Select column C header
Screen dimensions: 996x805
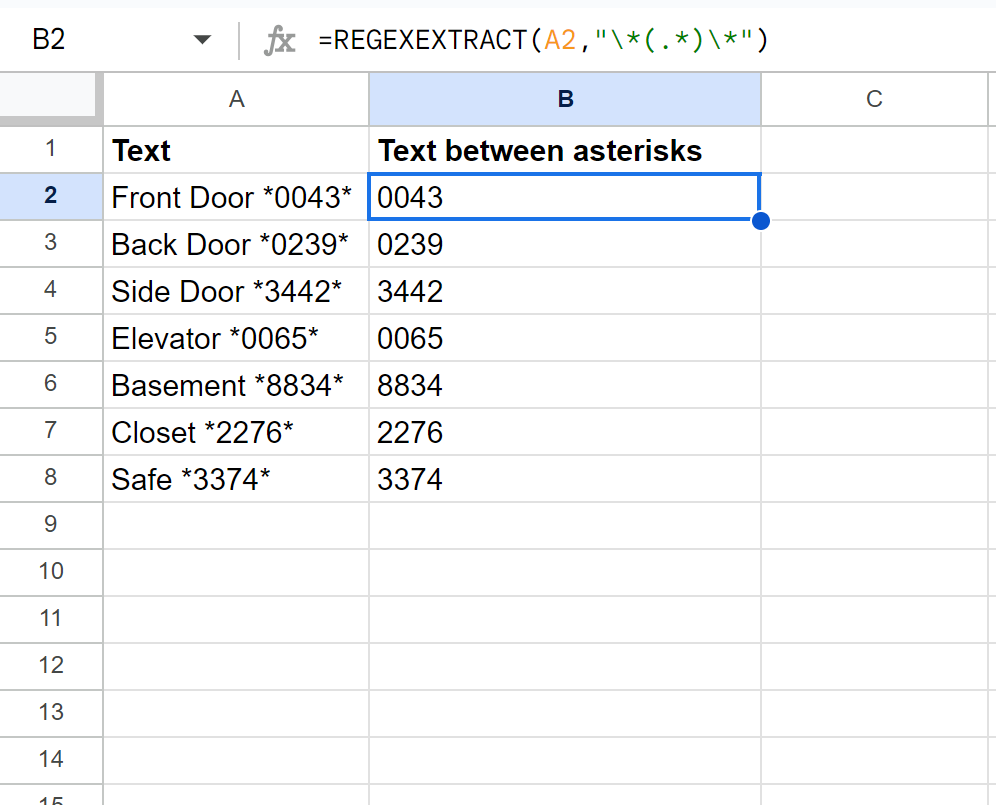tap(874, 99)
